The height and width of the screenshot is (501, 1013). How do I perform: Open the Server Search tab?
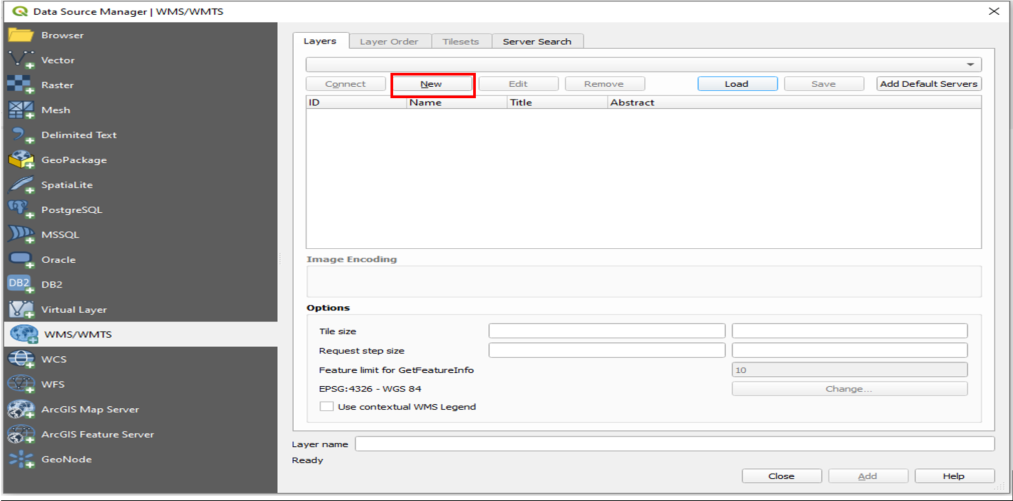[537, 41]
